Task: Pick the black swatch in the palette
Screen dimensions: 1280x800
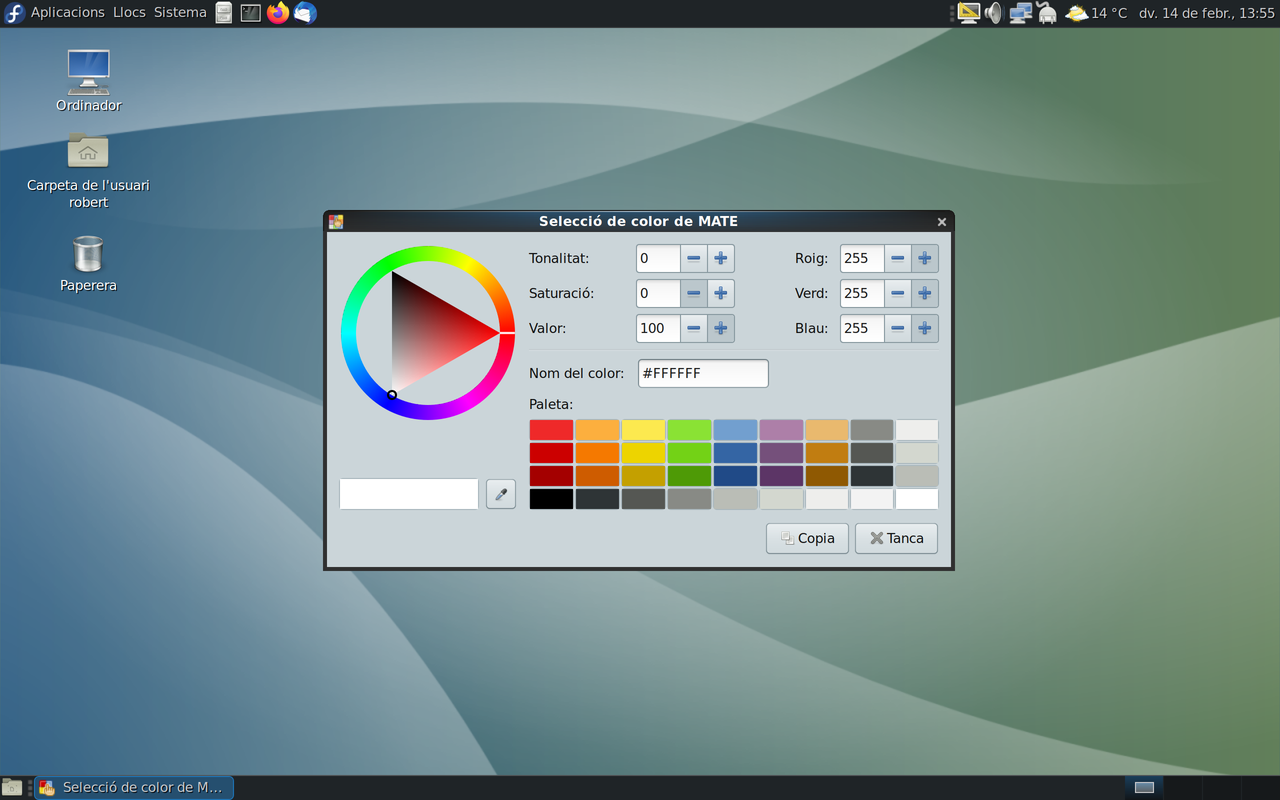Action: point(551,499)
